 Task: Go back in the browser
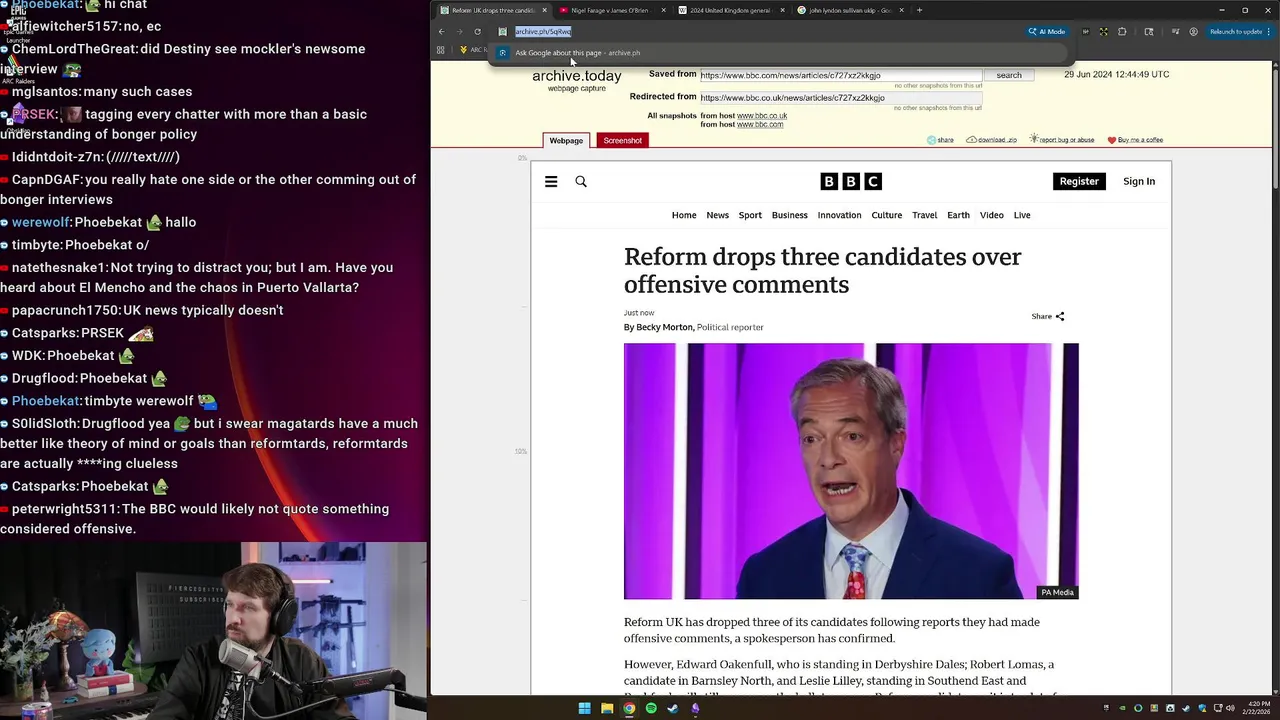click(441, 32)
